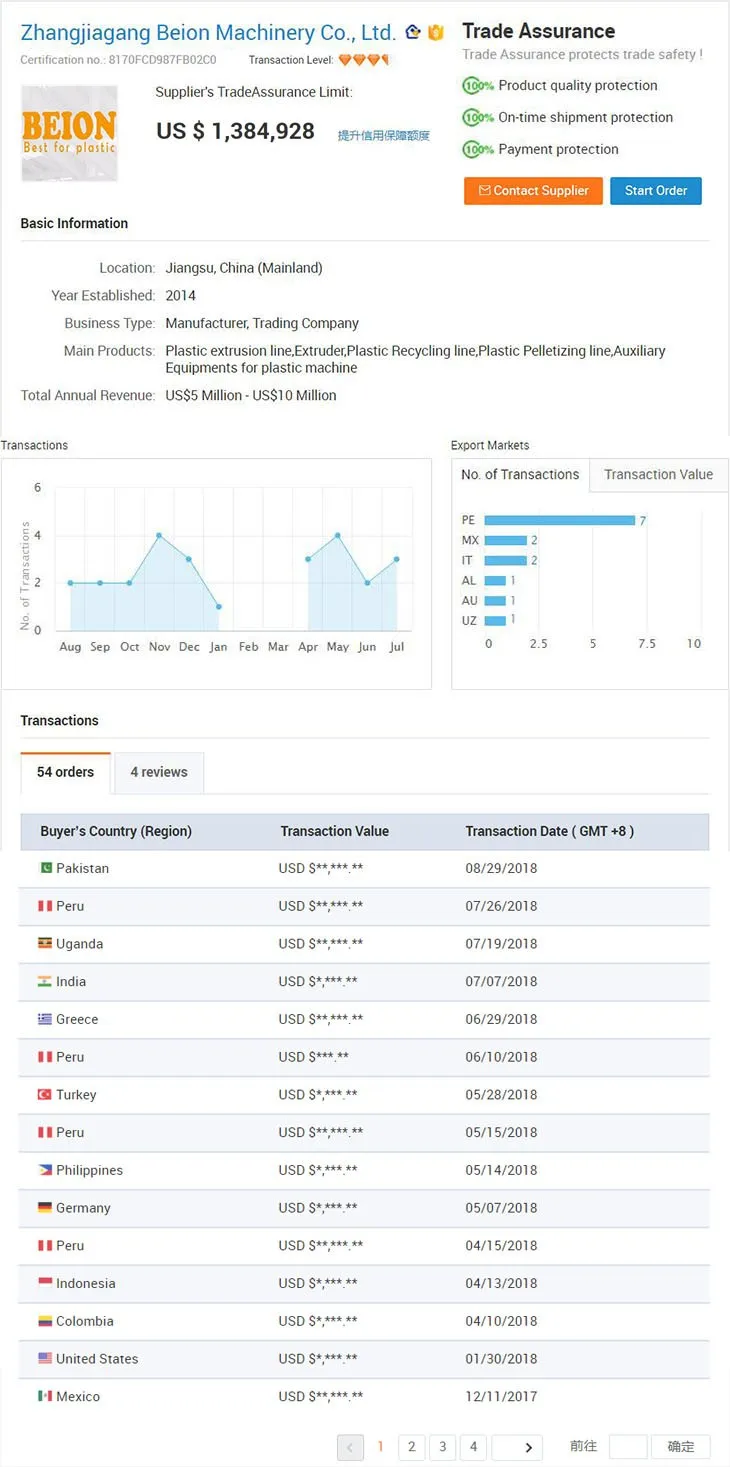Click the date 05/28/2018
The height and width of the screenshot is (1467, 730).
[x=501, y=1094]
